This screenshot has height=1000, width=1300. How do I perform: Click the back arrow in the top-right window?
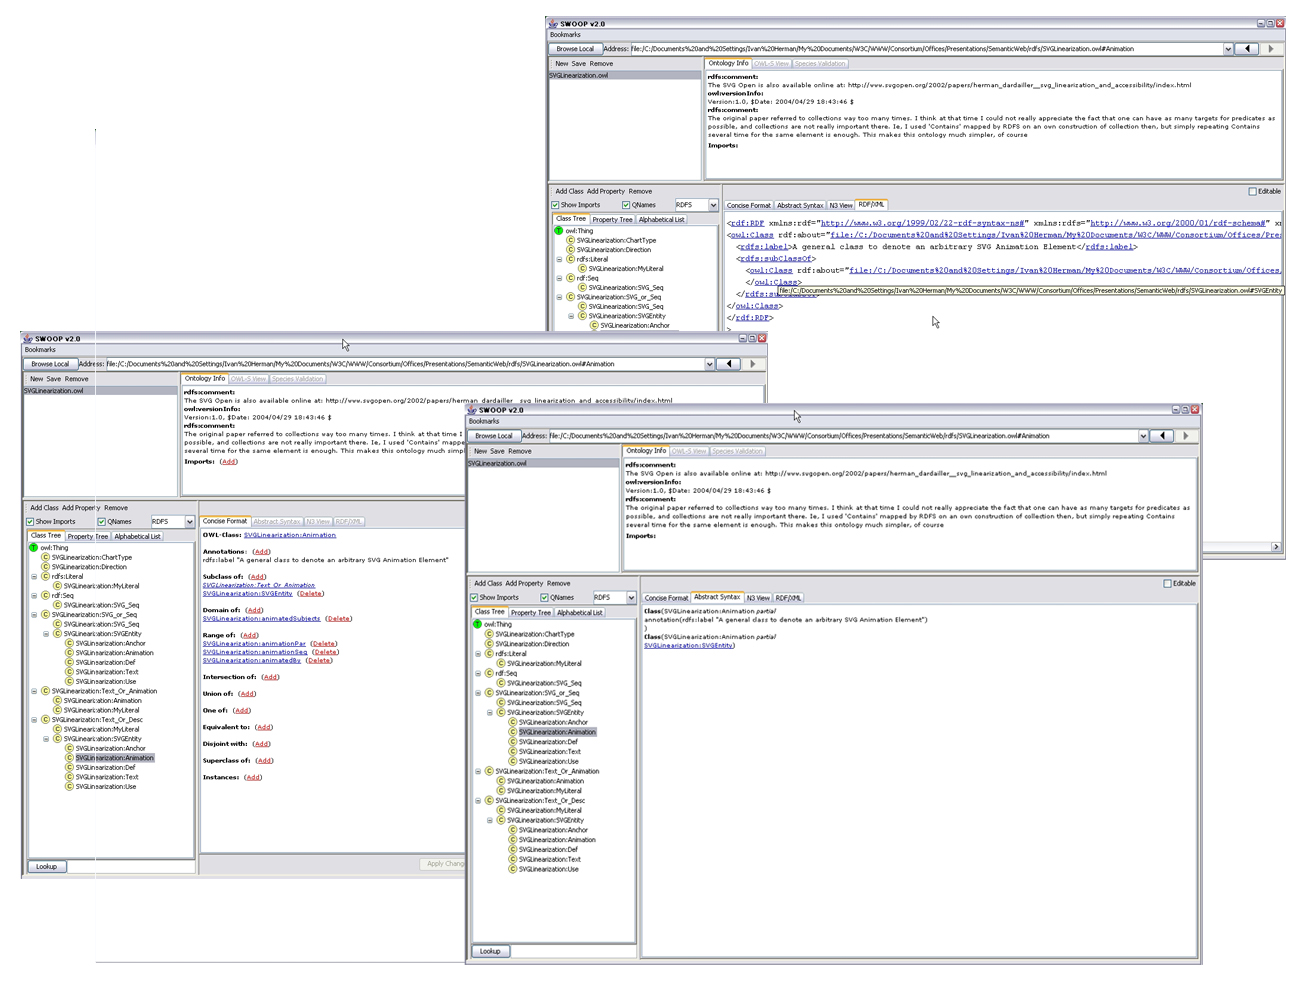1247,49
